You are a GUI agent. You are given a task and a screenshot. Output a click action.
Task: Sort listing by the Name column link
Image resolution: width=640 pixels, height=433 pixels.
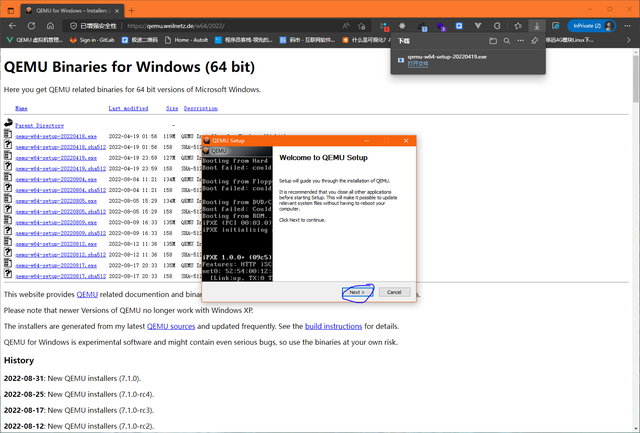21,108
